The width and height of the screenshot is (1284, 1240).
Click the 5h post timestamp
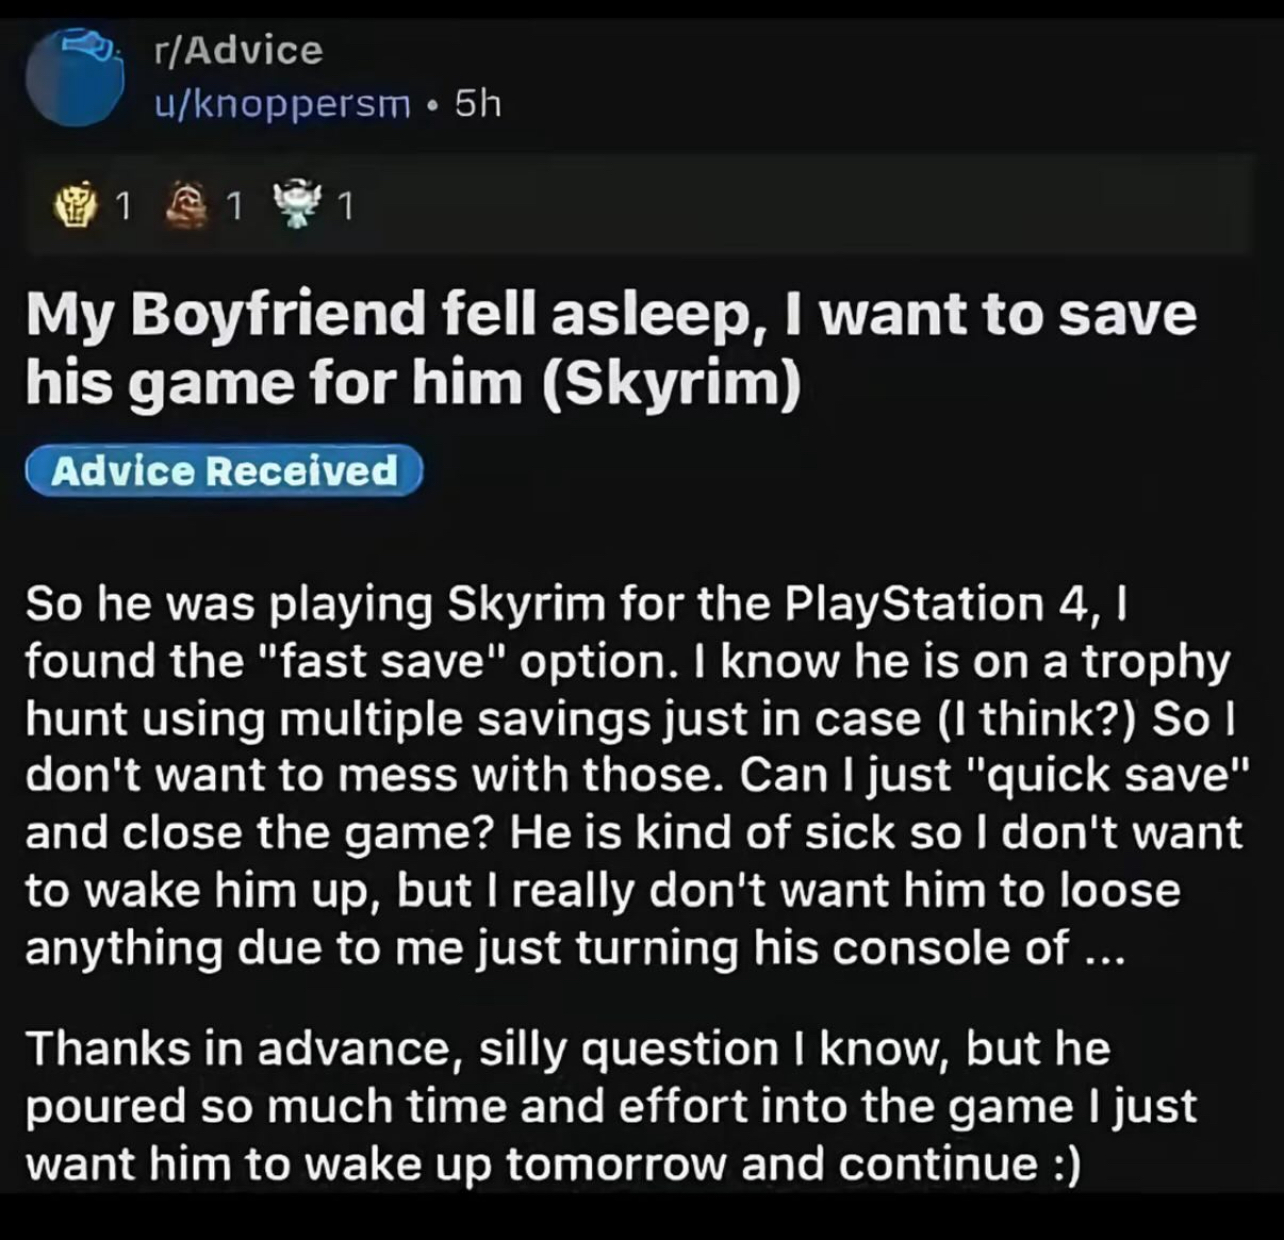[477, 104]
